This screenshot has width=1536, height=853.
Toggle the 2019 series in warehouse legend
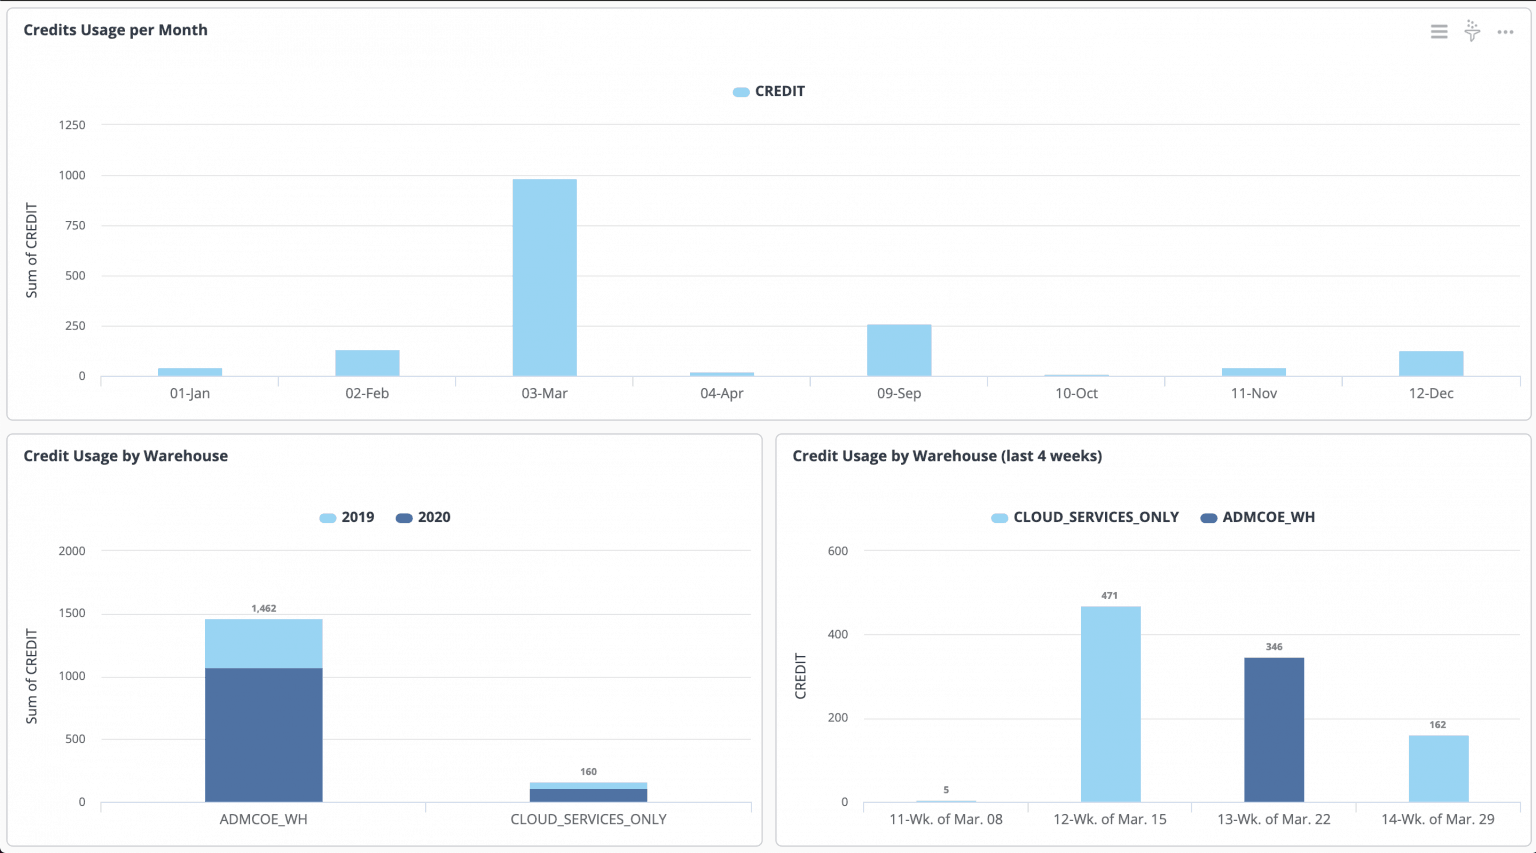[347, 517]
